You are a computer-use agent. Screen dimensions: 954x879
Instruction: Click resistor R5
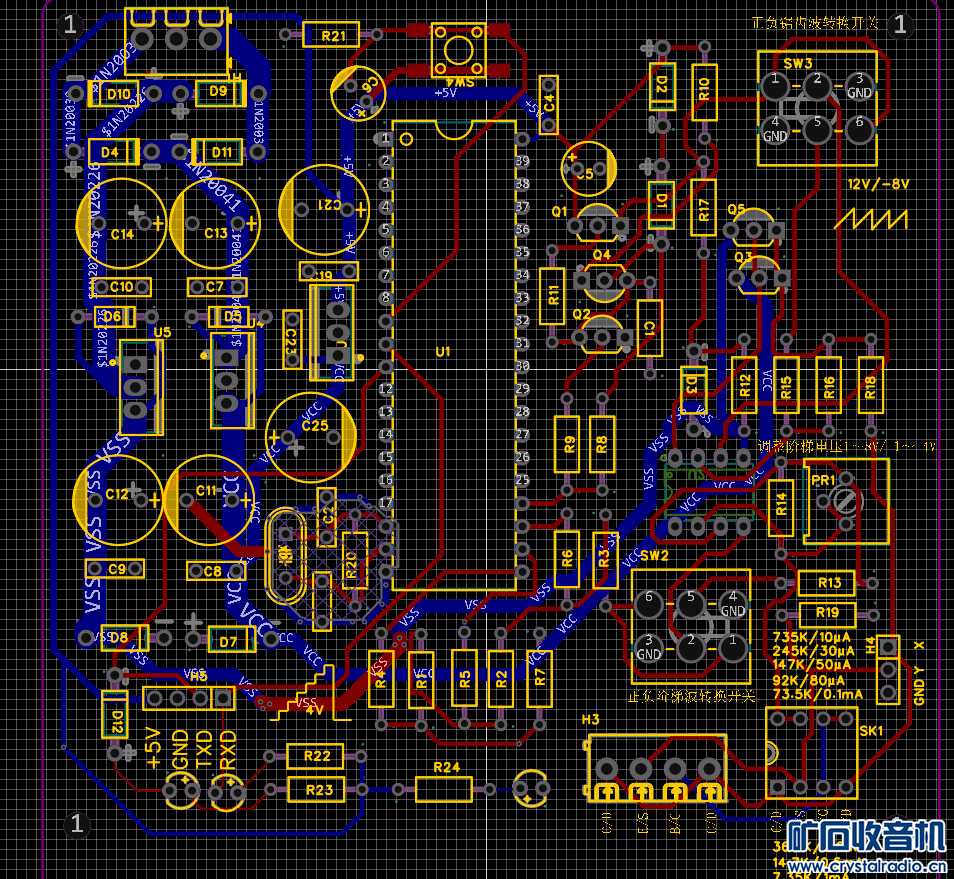point(464,679)
